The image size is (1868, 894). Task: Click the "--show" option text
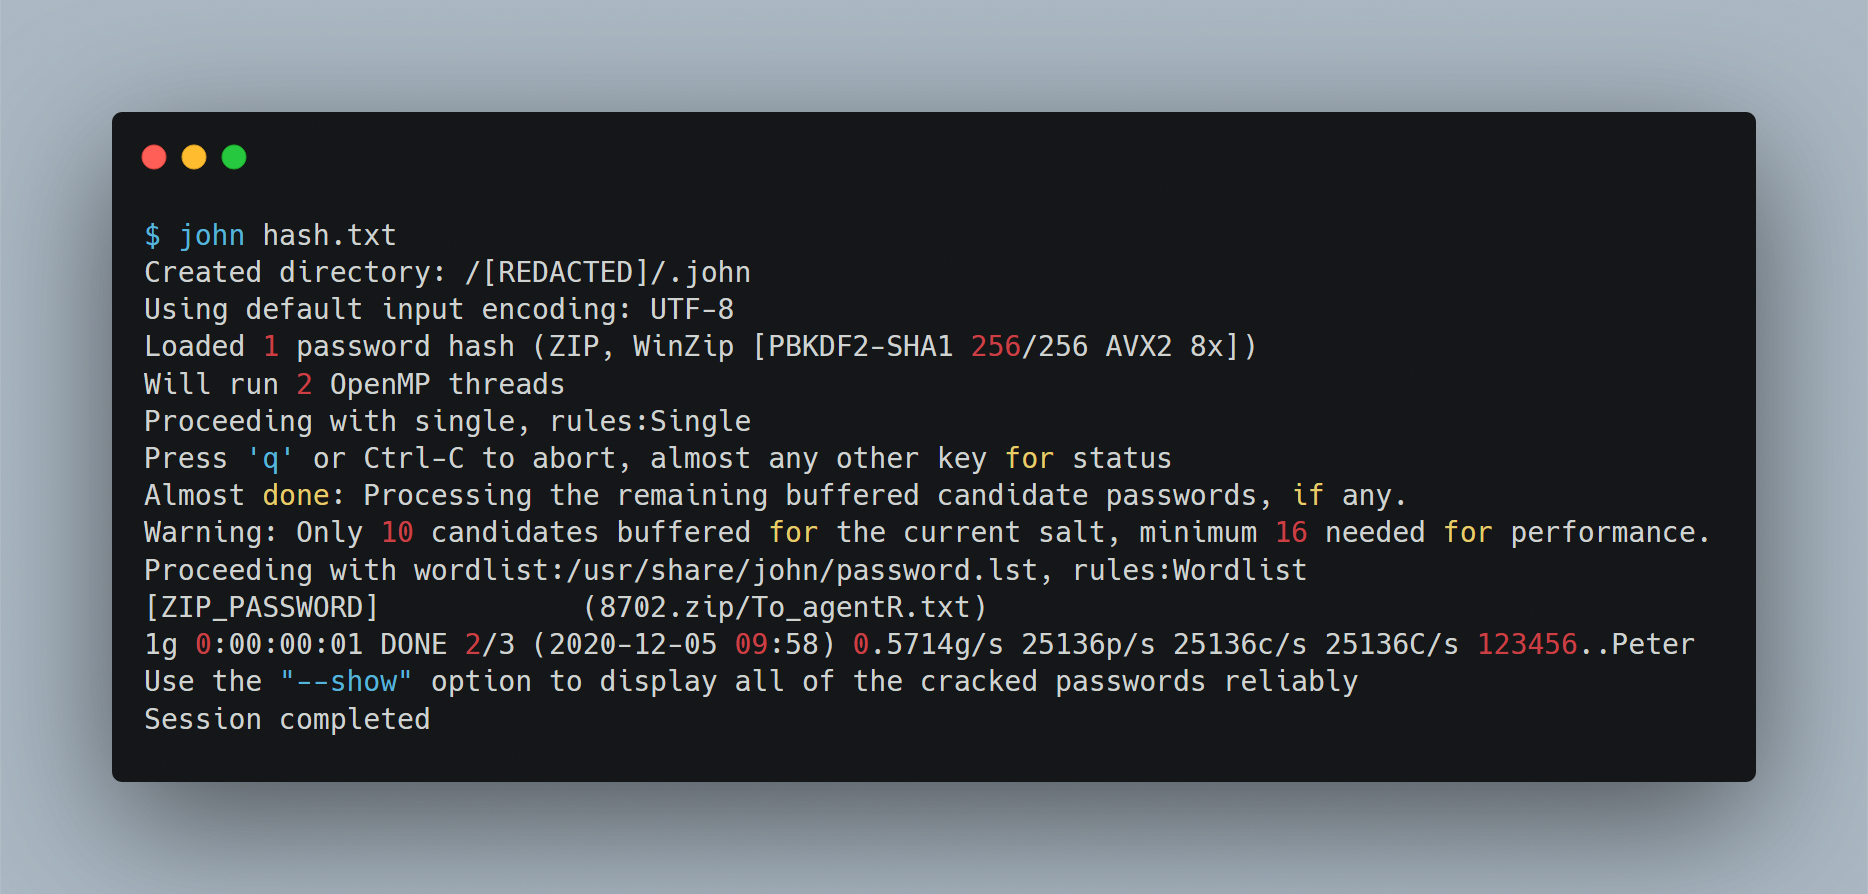346,682
